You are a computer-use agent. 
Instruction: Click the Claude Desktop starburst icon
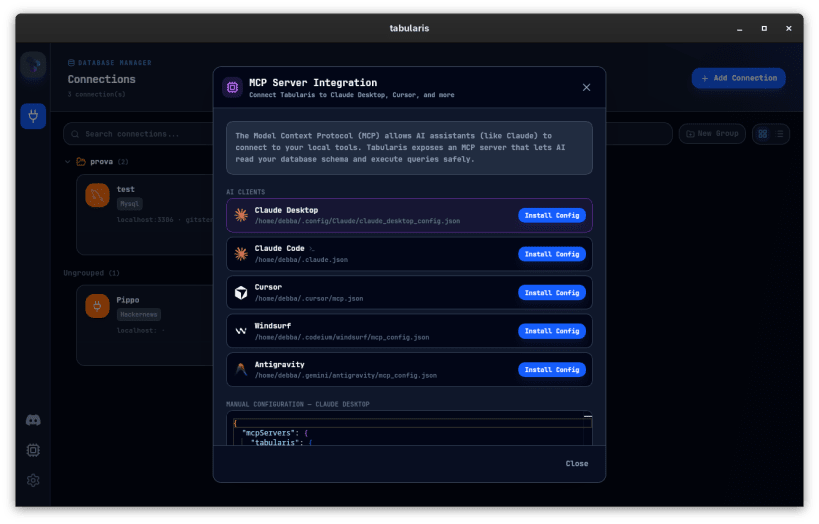241,215
